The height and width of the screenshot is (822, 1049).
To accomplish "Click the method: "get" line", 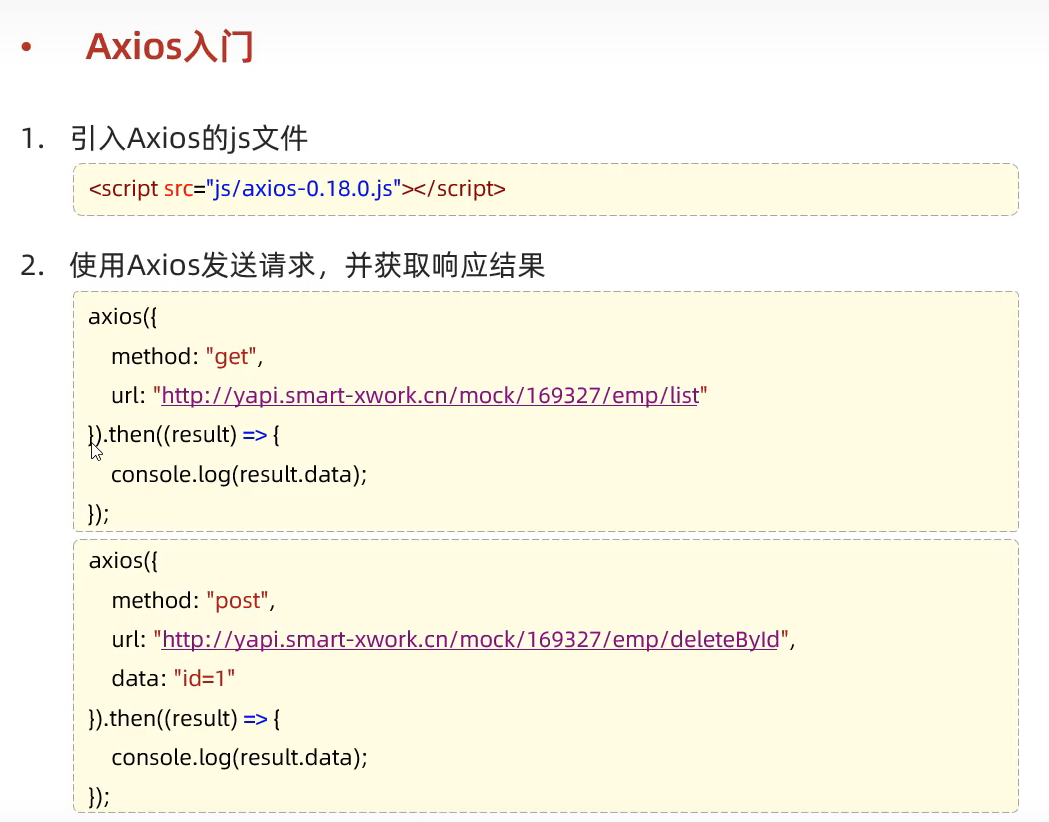I will pyautogui.click(x=186, y=357).
